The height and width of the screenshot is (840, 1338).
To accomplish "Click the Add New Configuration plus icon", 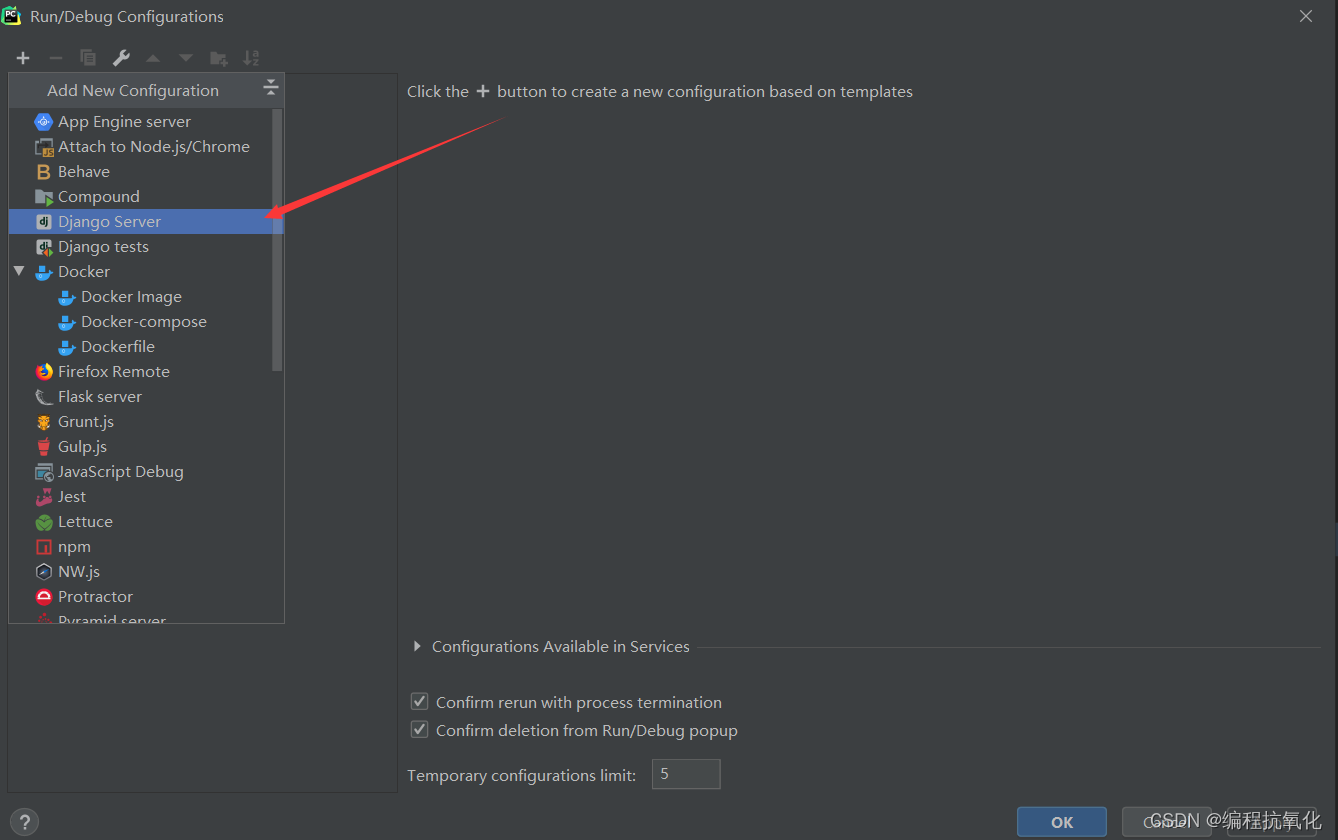I will 23,58.
